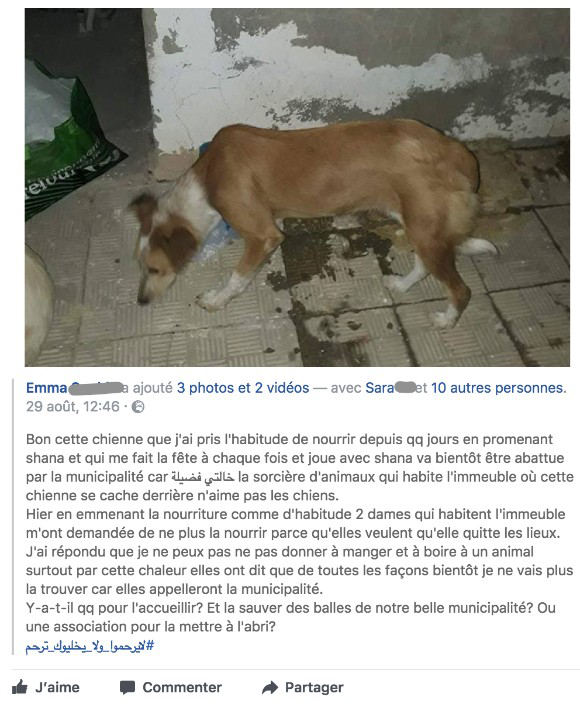Like the post via J'aime label

[57, 687]
